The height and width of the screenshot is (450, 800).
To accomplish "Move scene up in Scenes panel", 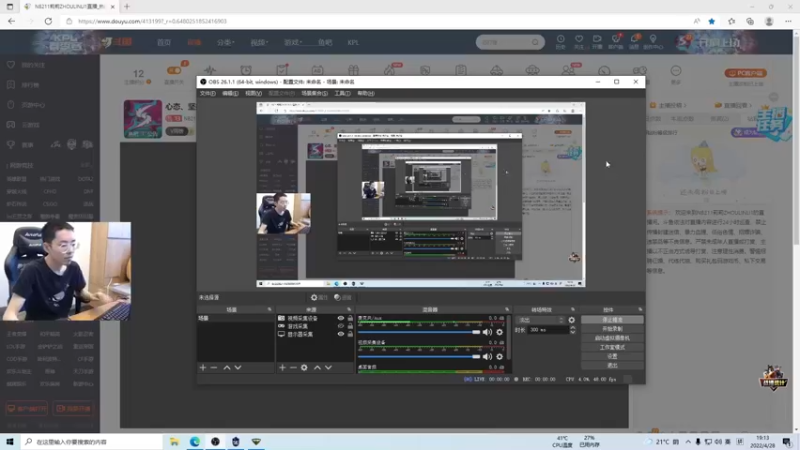I will (x=227, y=367).
